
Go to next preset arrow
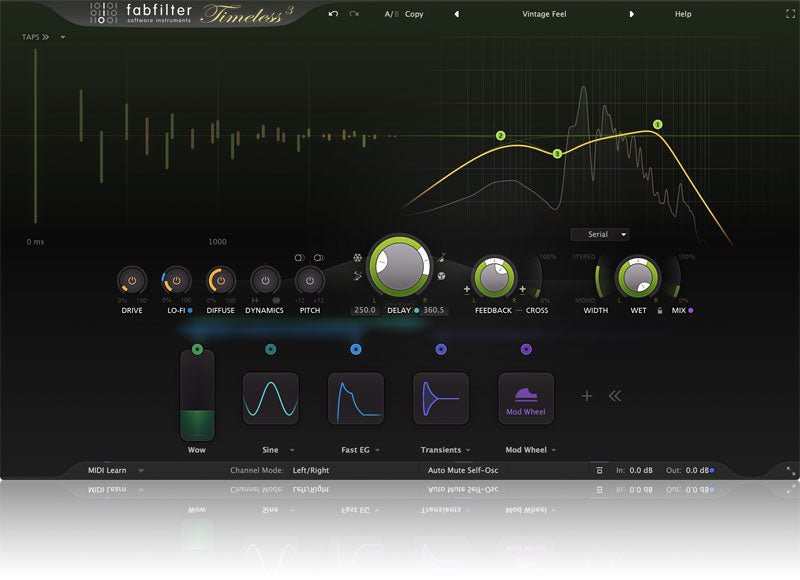click(x=632, y=14)
